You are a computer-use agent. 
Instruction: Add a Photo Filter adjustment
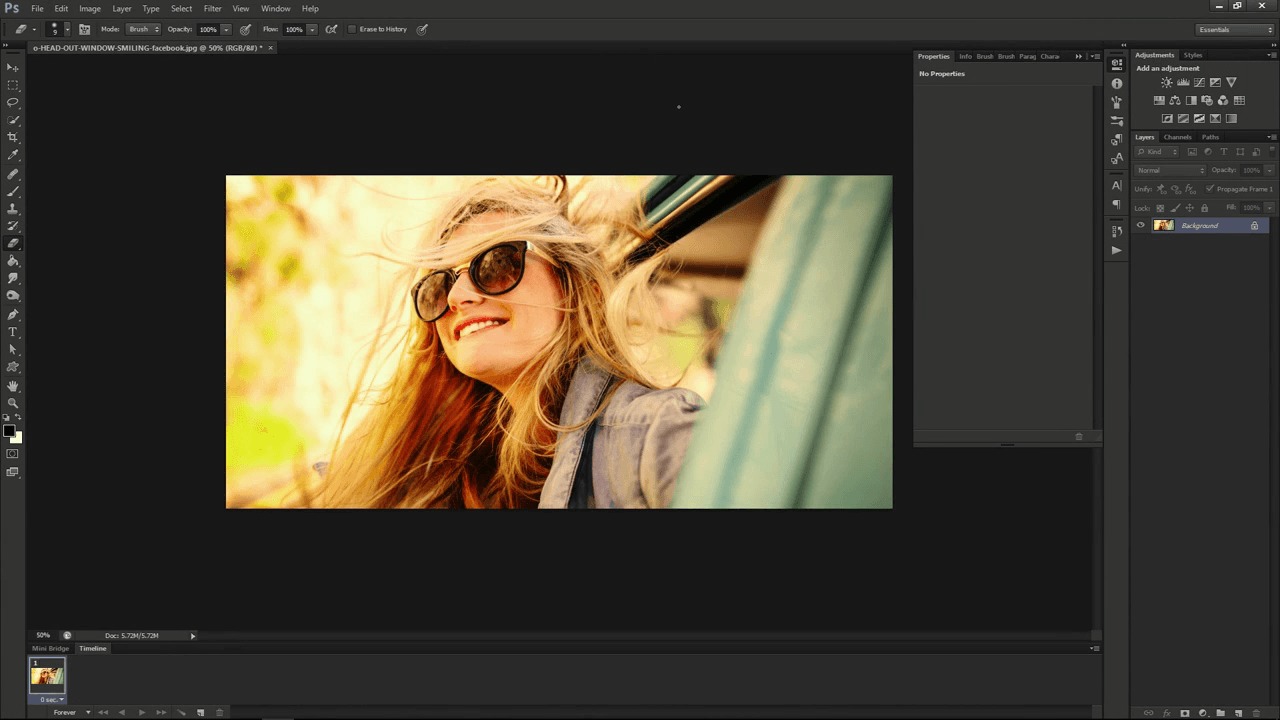point(1207,101)
